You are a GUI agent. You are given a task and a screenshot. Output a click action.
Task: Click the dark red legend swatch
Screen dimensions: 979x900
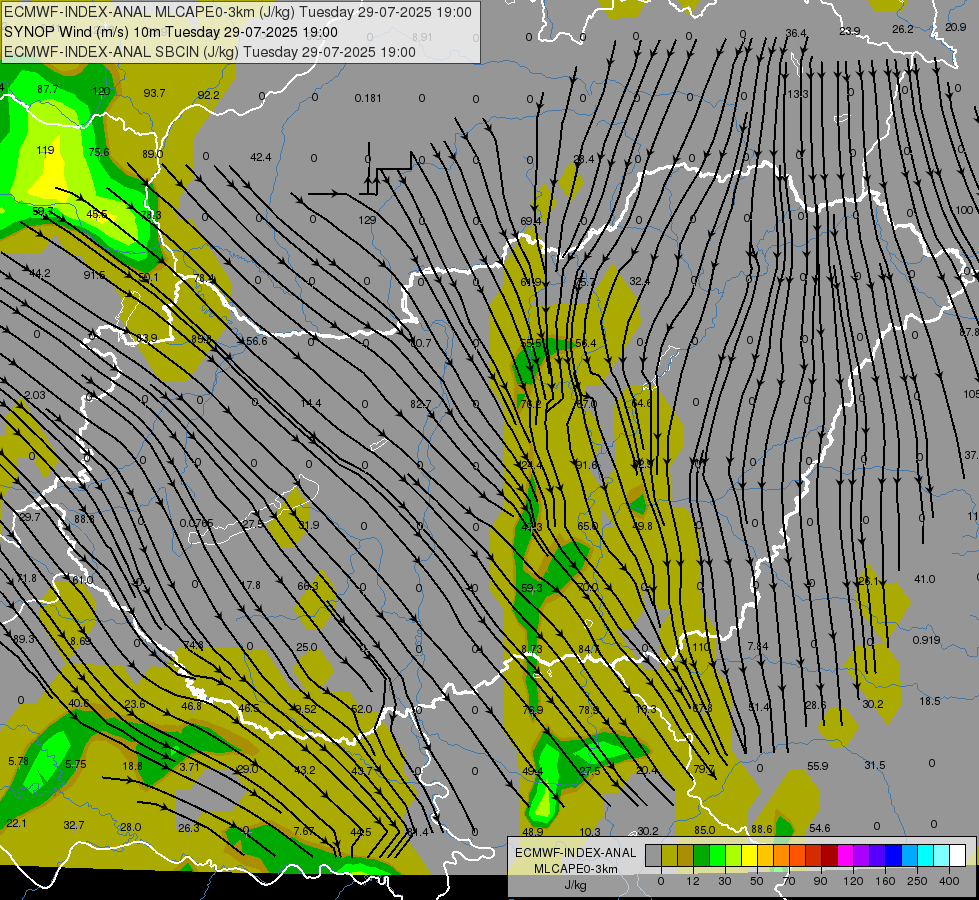coord(830,855)
